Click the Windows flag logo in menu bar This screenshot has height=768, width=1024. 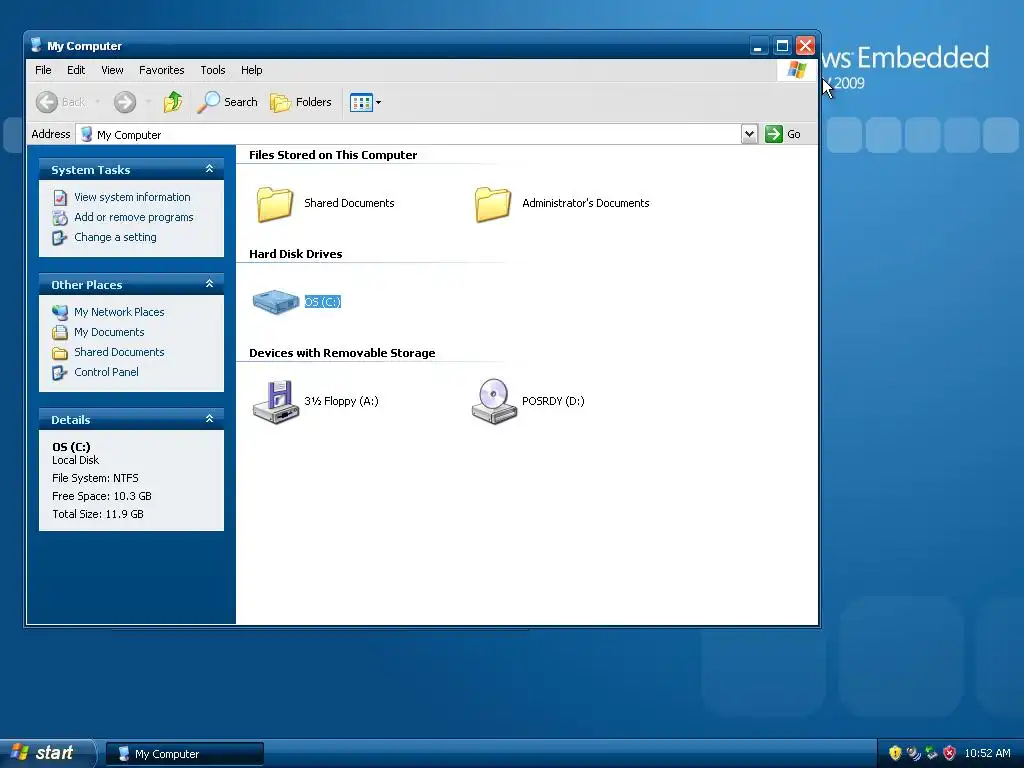click(x=797, y=70)
